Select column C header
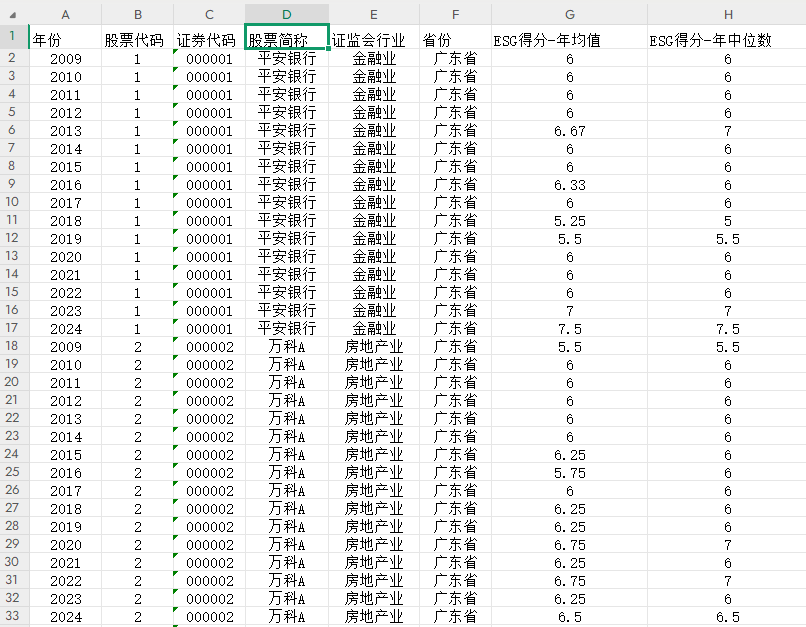This screenshot has height=627, width=806. 209,14
